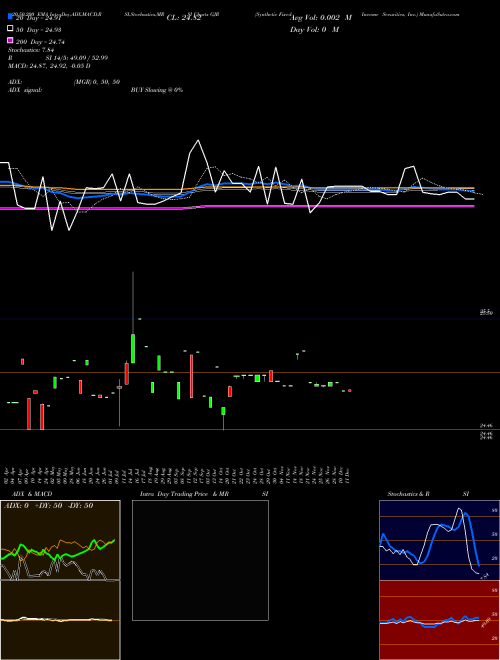Click the 'SI 14/3: 49.69 / 52.99' readout

[76, 58]
